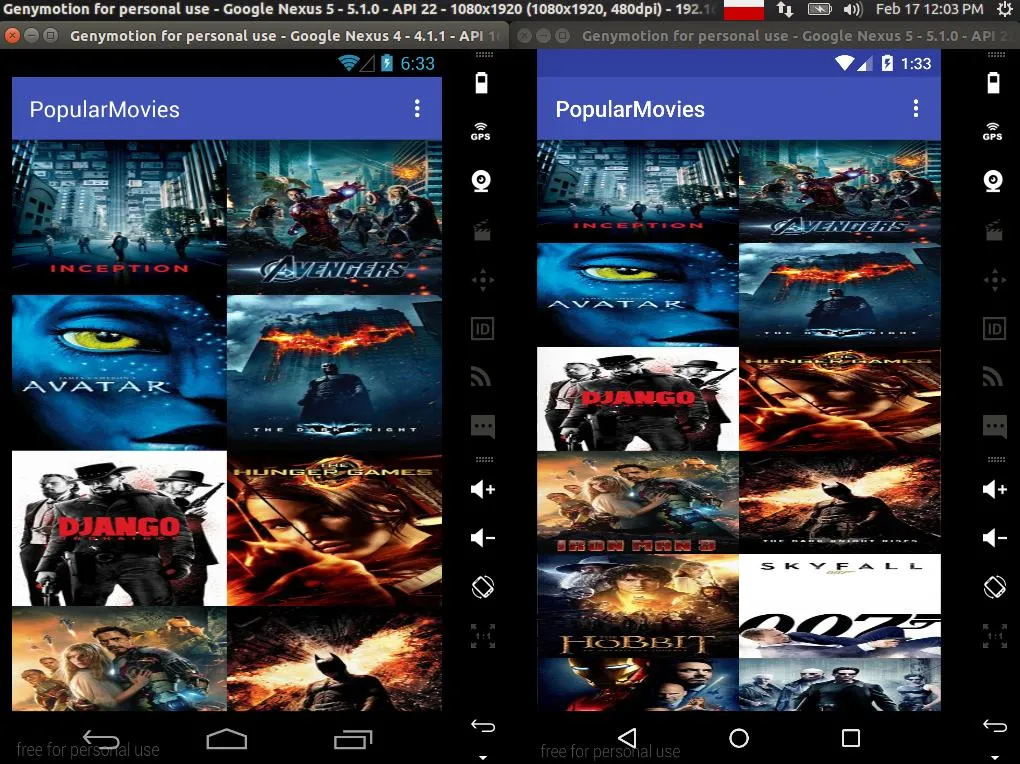Open The Dark Knight Rises poster in Nexus 5
The height and width of the screenshot is (764, 1020).
840,502
